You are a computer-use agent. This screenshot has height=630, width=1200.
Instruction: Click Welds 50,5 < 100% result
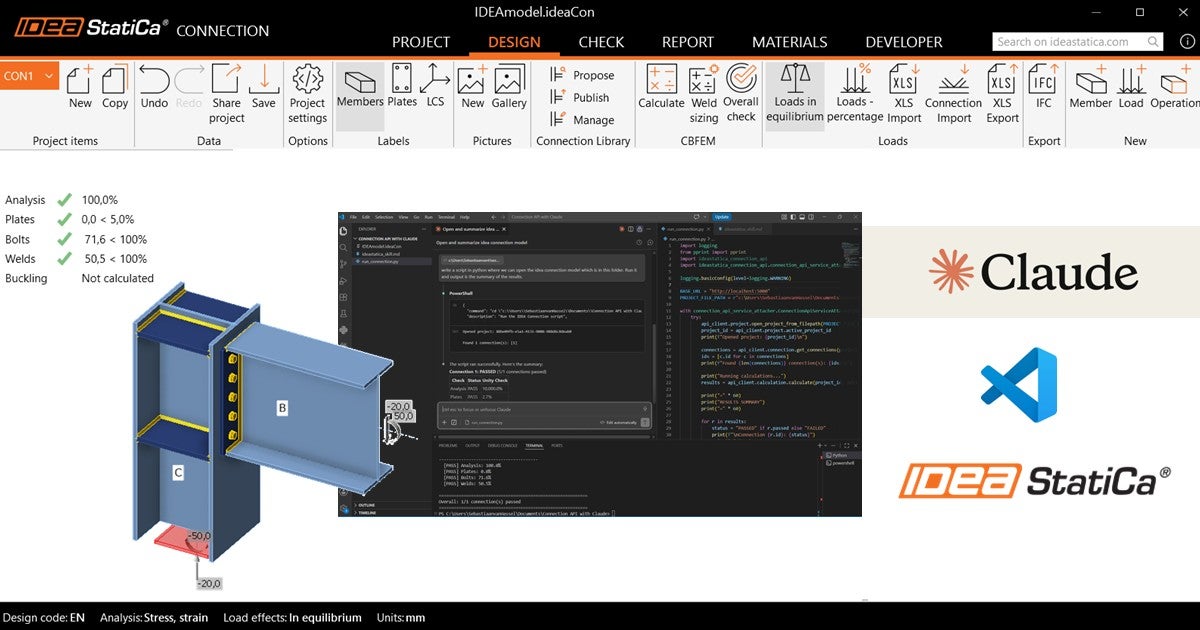pos(76,259)
